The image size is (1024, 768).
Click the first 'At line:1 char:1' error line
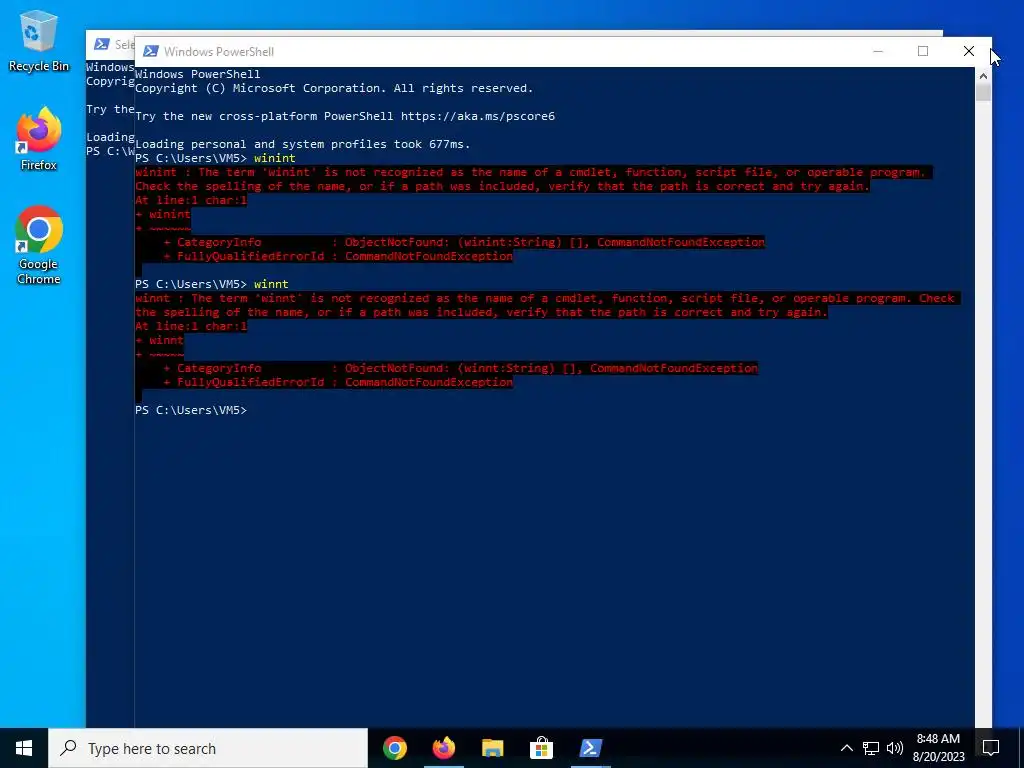[191, 200]
